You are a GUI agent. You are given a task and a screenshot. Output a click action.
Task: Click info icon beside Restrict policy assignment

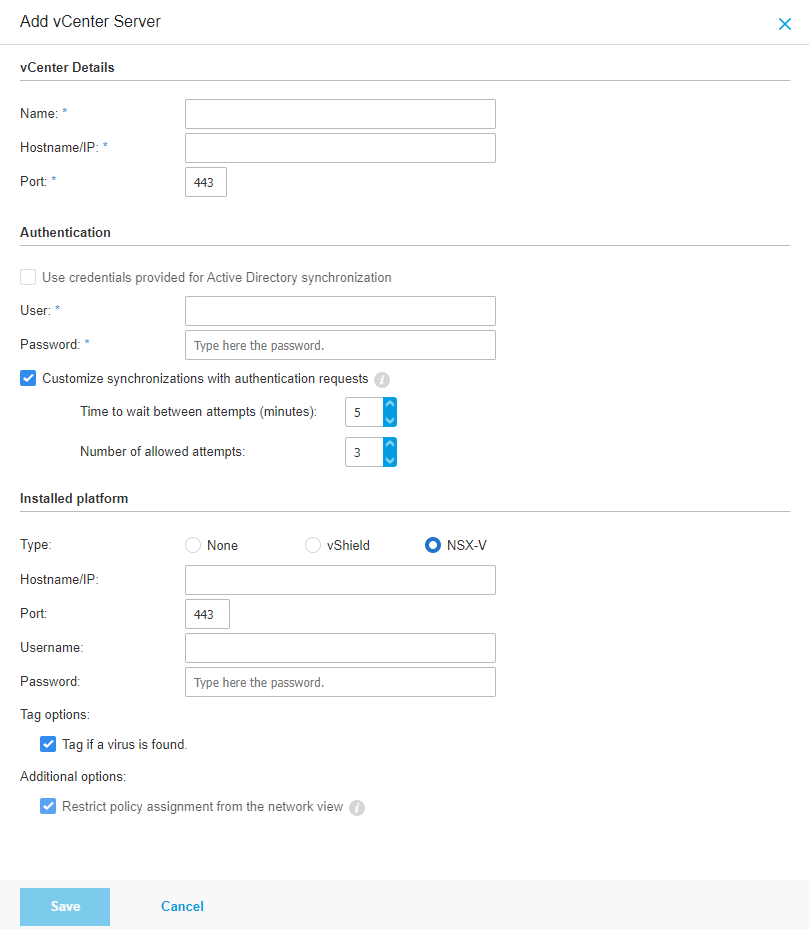357,807
